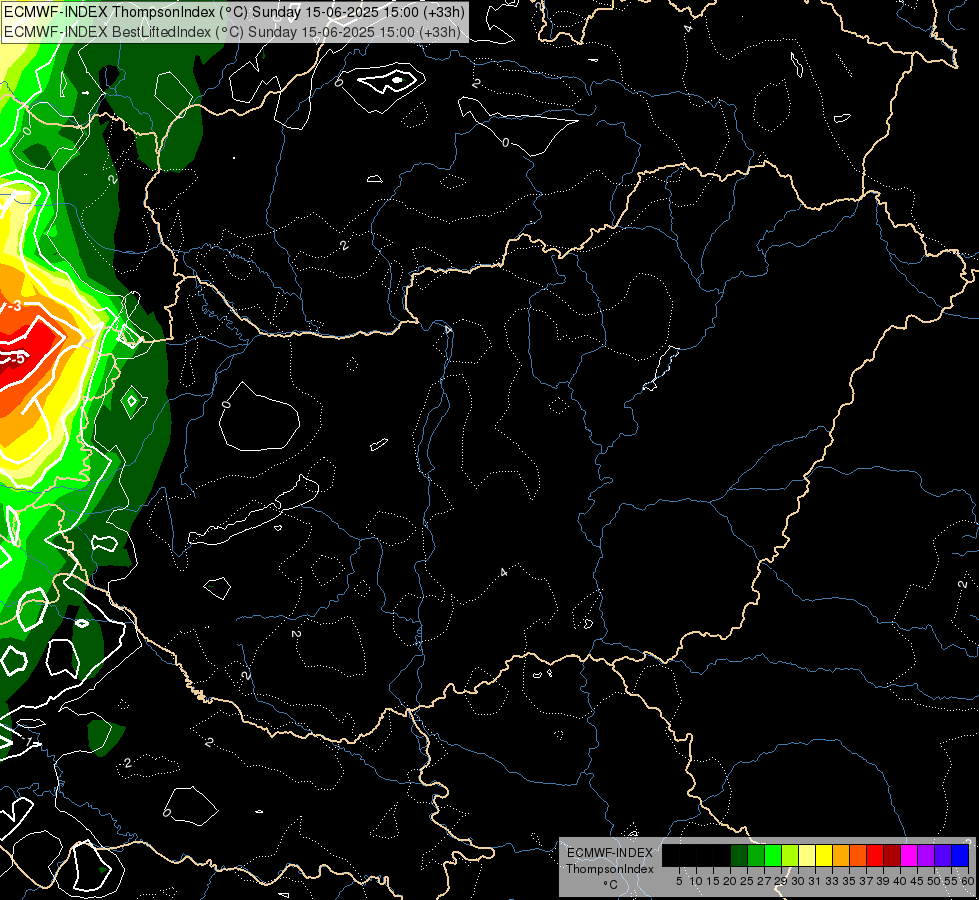The image size is (979, 900).
Task: Click legend tick value 10
Action: tap(696, 881)
